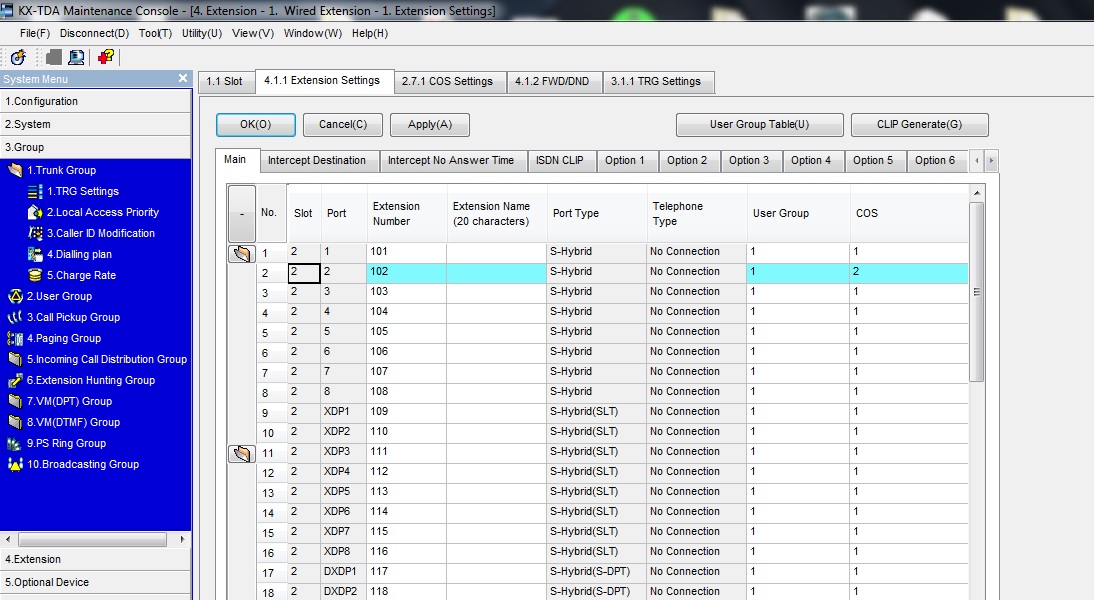Click the User Group icon
The height and width of the screenshot is (600, 1094).
coord(15,296)
